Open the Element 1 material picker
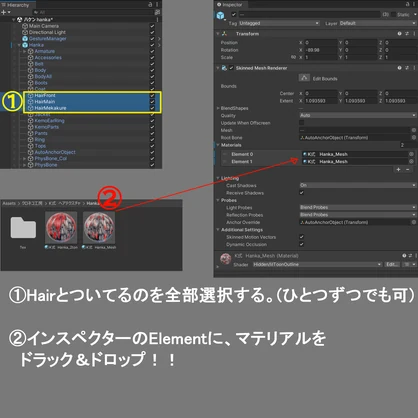The width and height of the screenshot is (418, 418). point(411,162)
